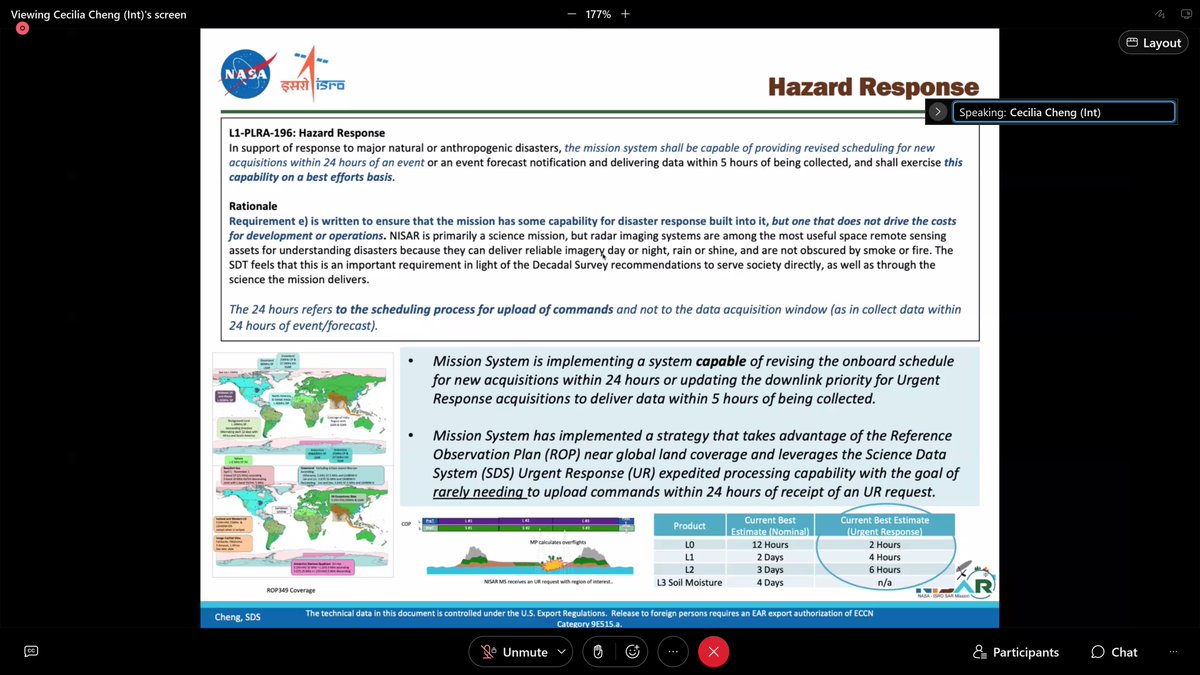Click Current Best Estimate (Urgent Response) header

click(x=884, y=525)
